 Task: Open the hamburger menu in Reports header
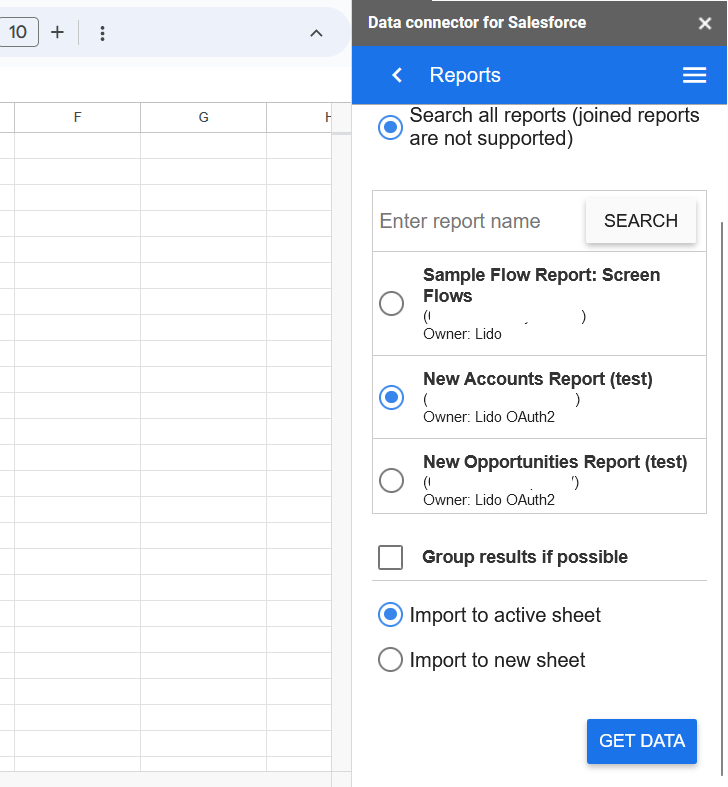point(694,75)
